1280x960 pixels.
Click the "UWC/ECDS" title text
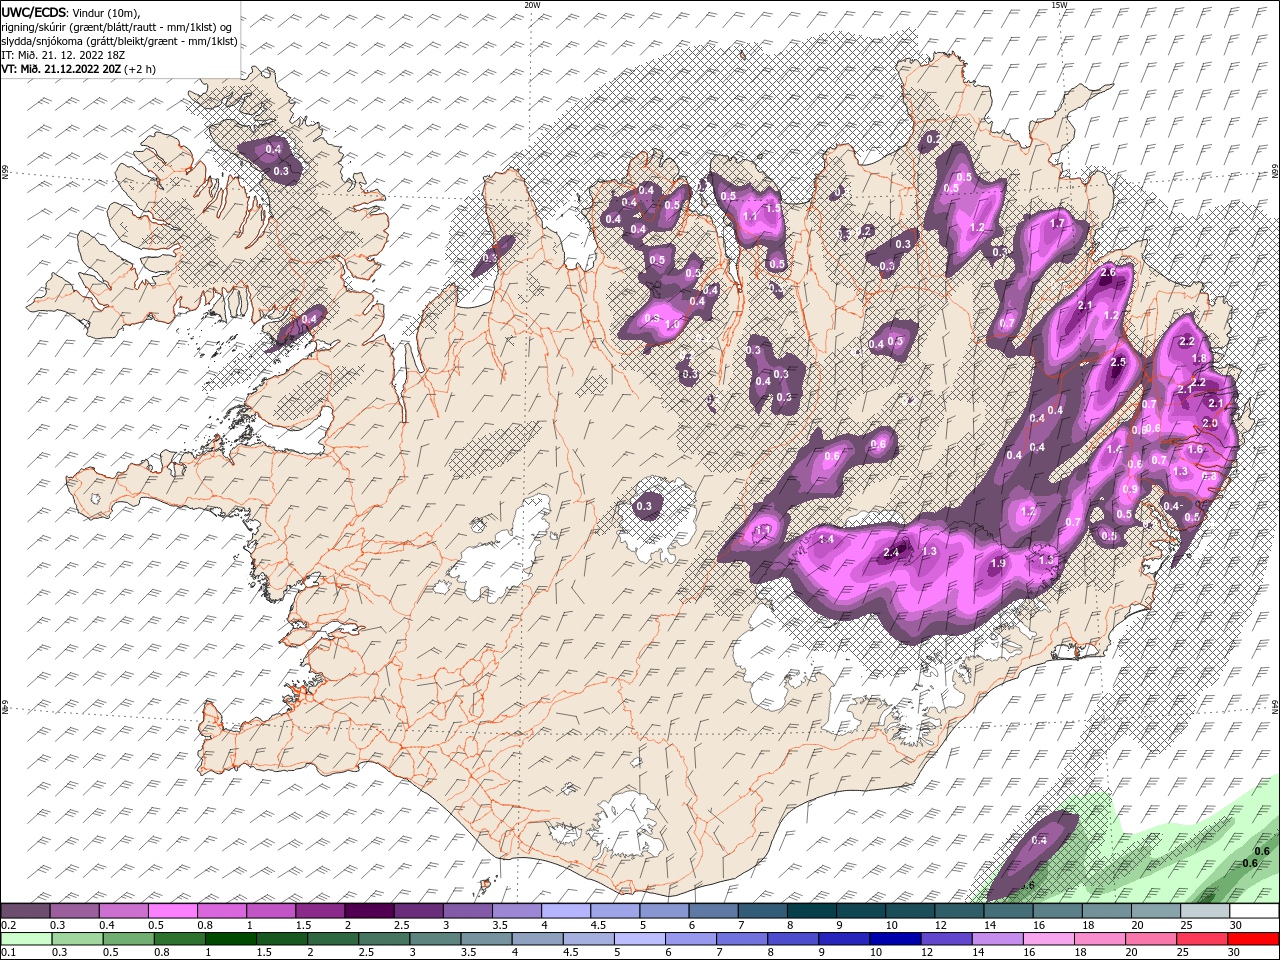[x=34, y=12]
